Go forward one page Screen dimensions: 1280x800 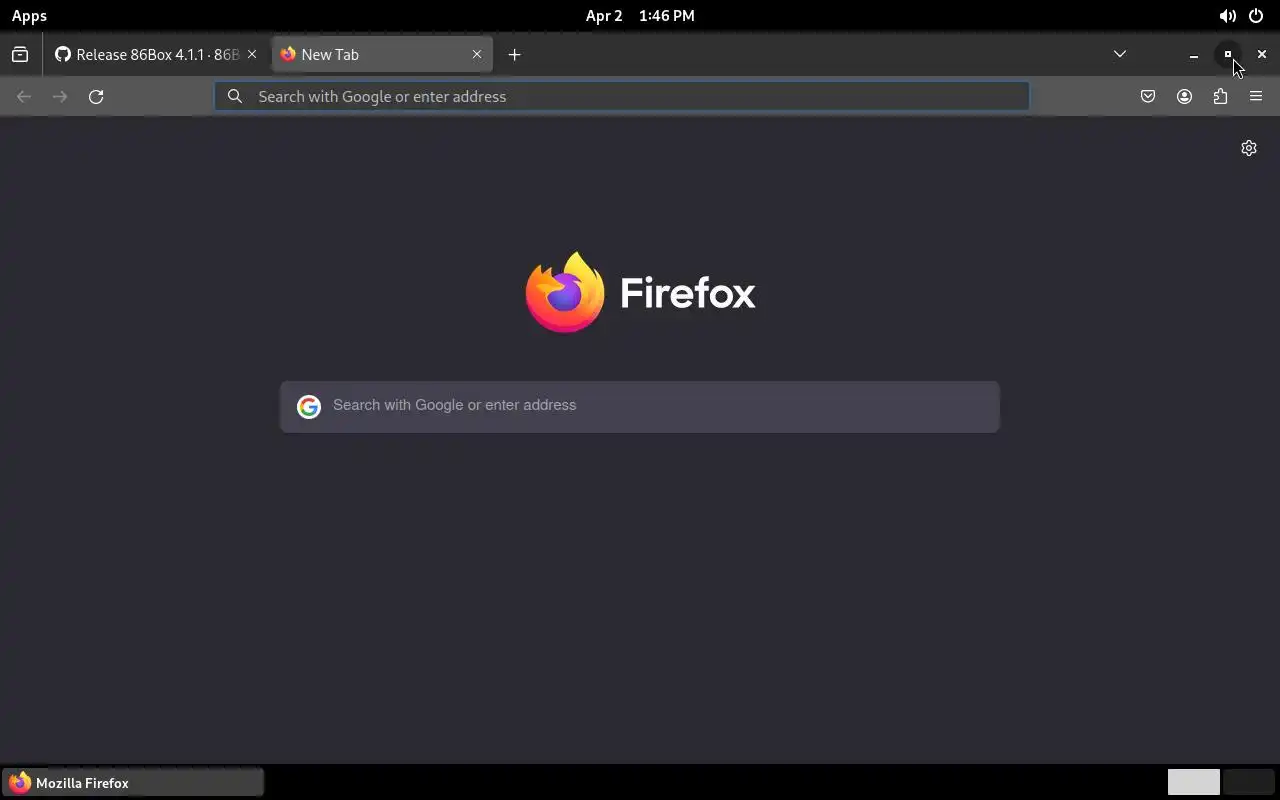60,96
